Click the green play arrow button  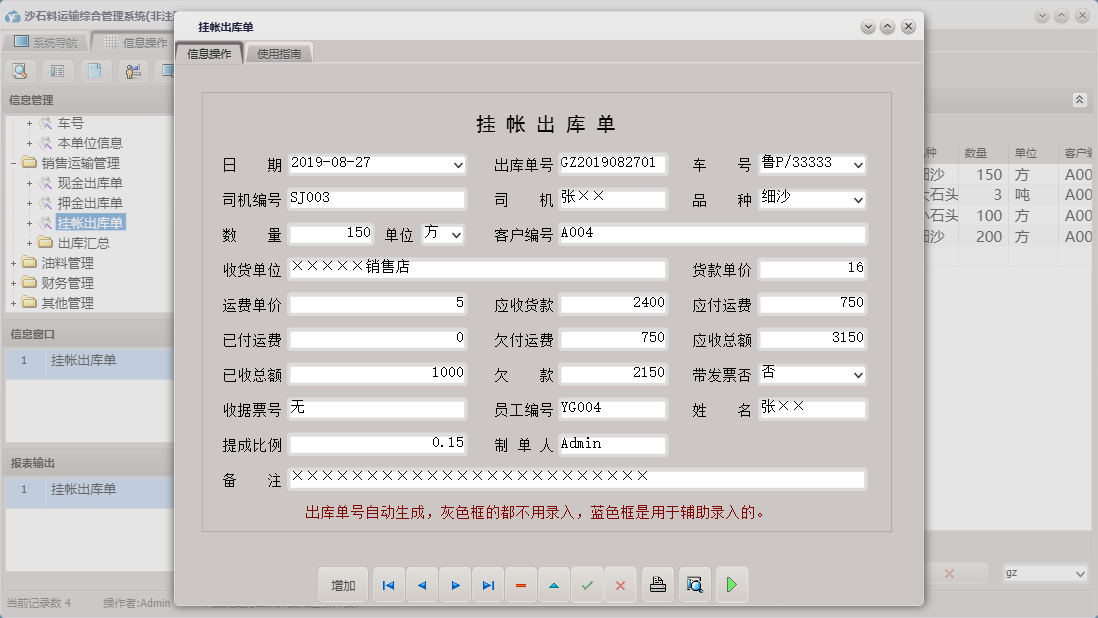(731, 585)
